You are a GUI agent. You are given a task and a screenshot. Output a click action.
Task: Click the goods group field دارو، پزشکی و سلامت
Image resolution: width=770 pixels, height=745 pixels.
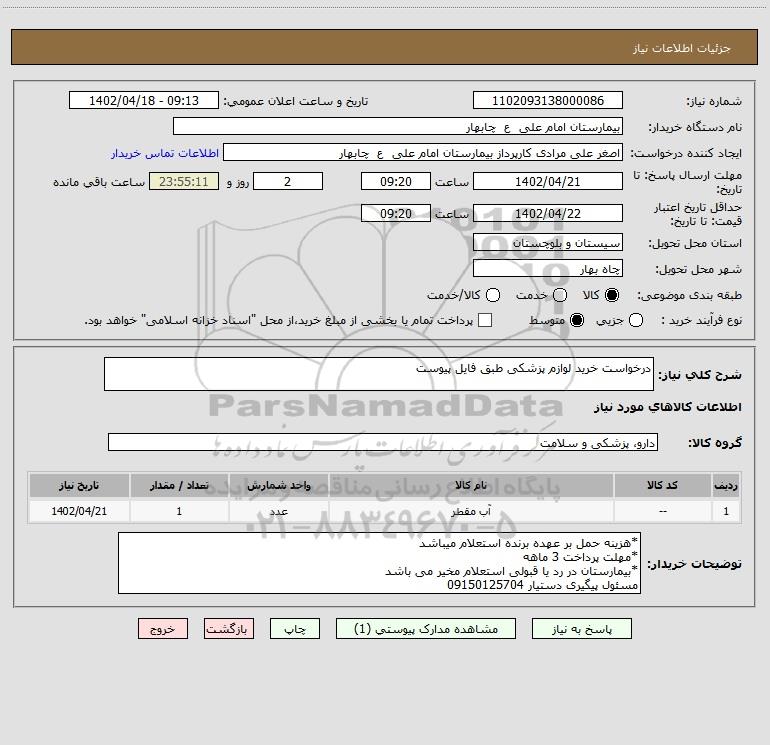(x=383, y=442)
